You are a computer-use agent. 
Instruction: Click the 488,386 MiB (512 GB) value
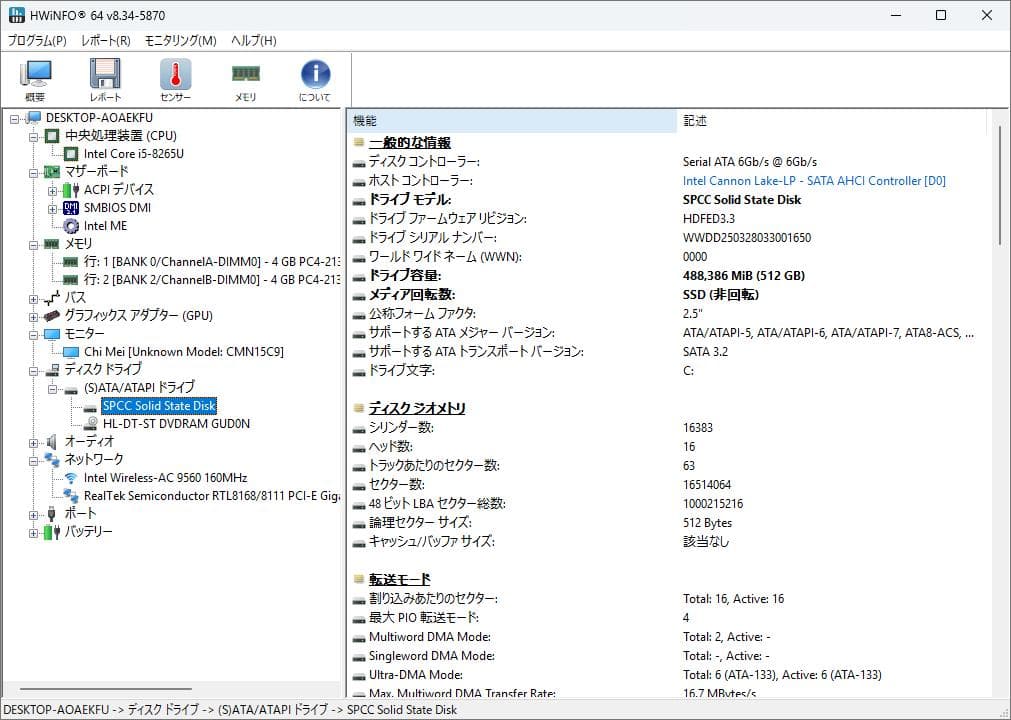[743, 275]
